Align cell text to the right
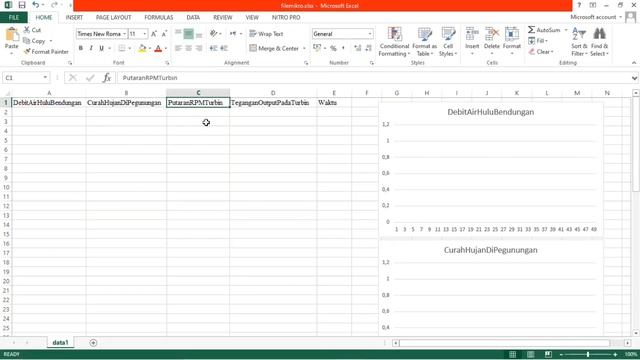Viewport: 640px width, 360px height. 199,48
